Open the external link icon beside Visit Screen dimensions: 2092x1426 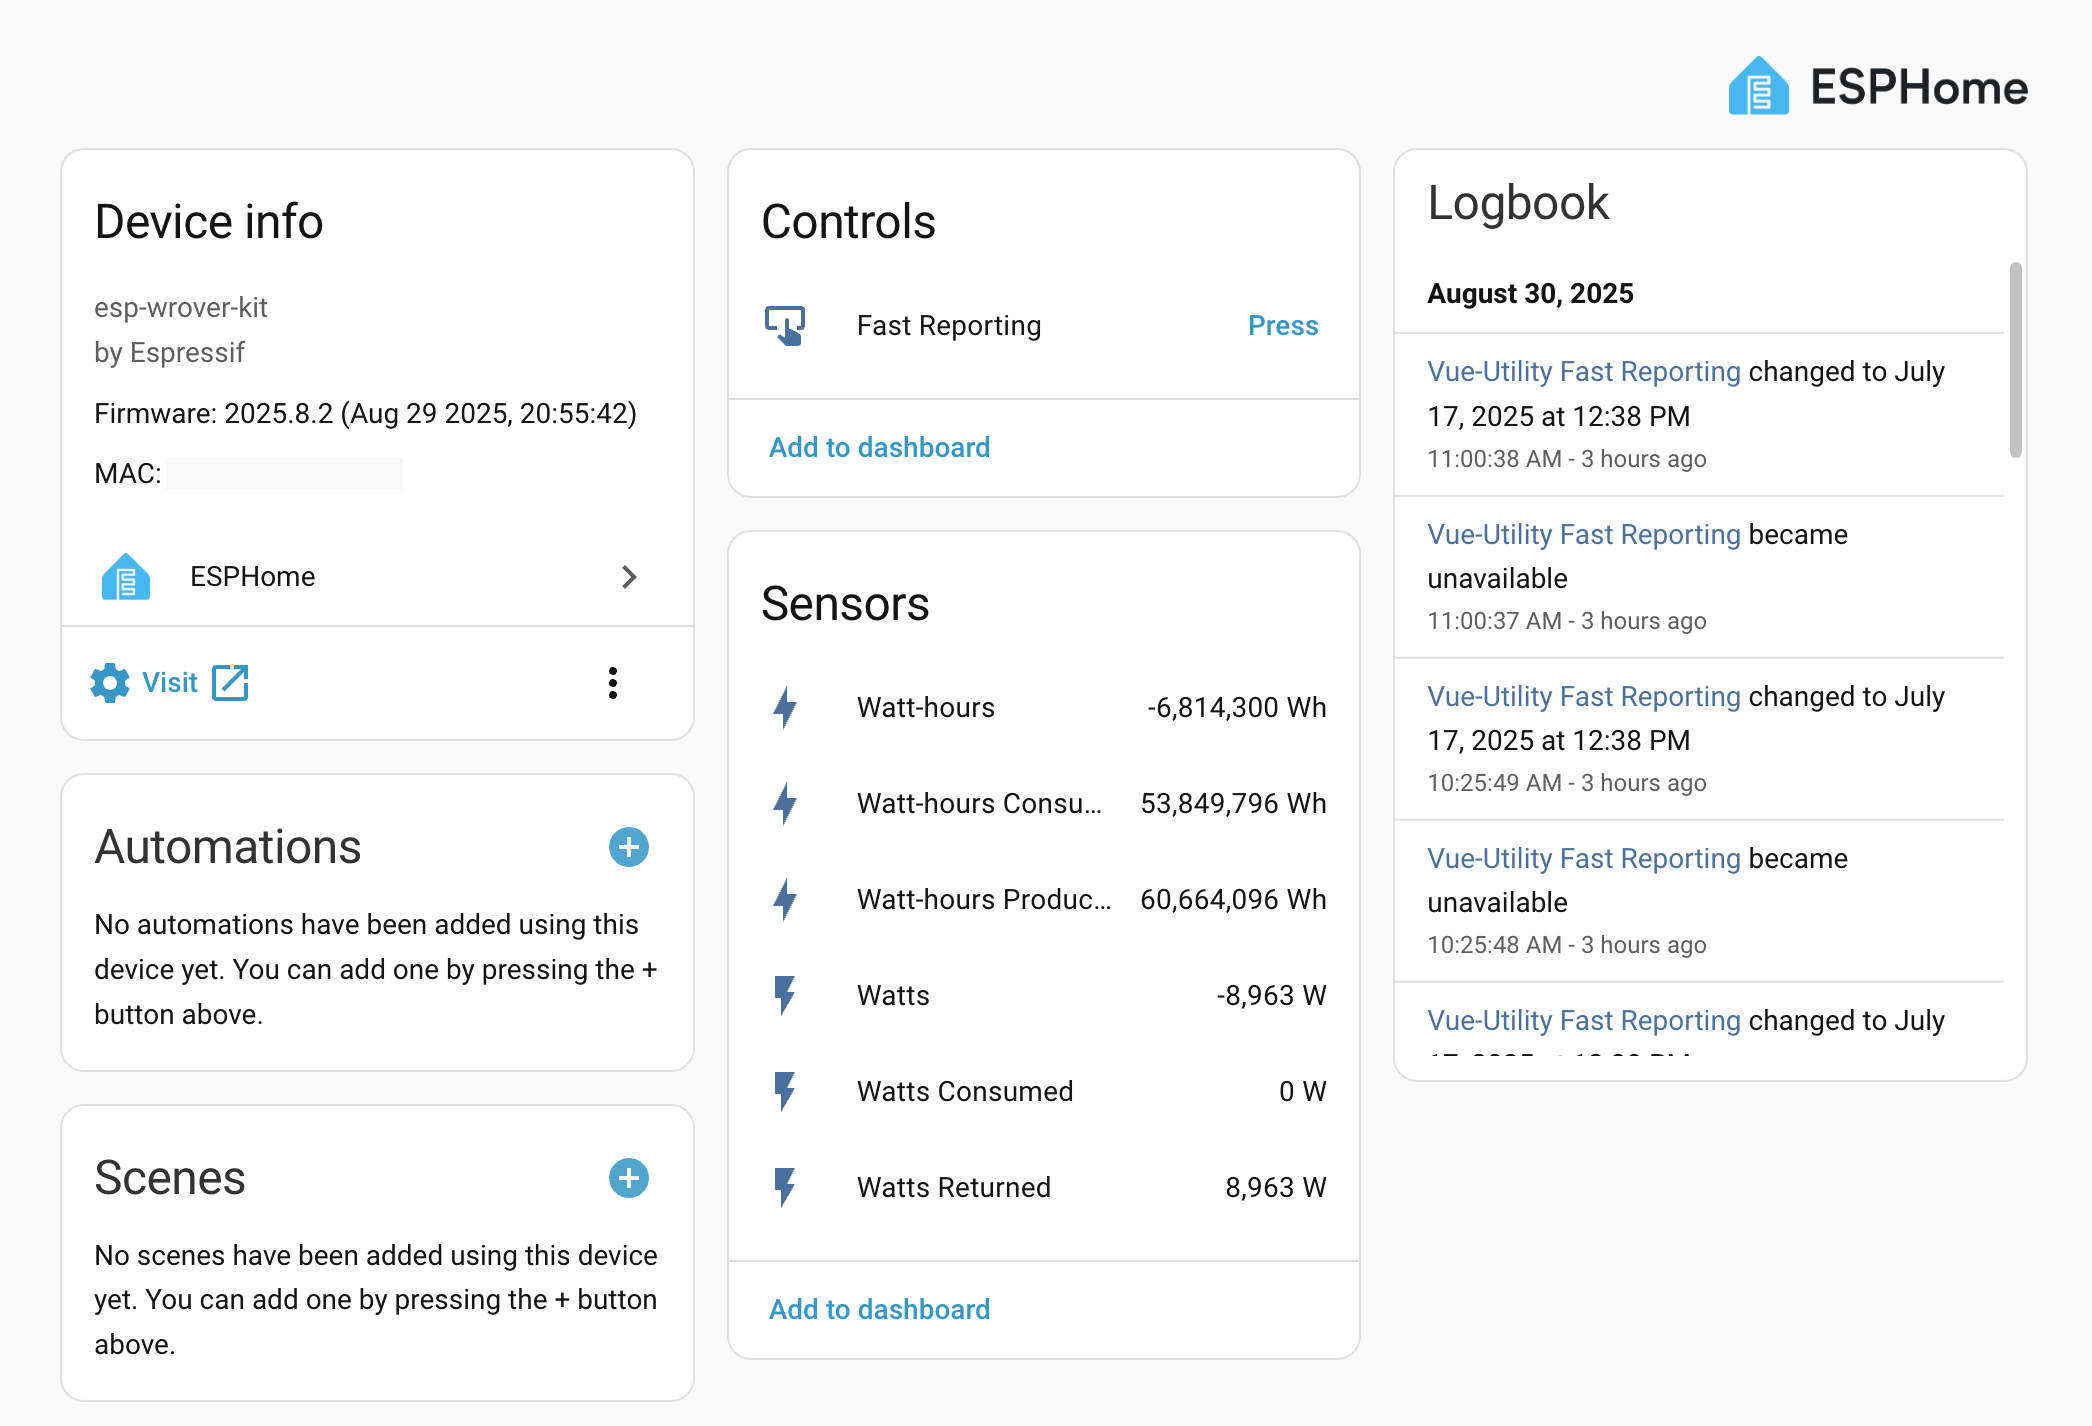click(230, 683)
